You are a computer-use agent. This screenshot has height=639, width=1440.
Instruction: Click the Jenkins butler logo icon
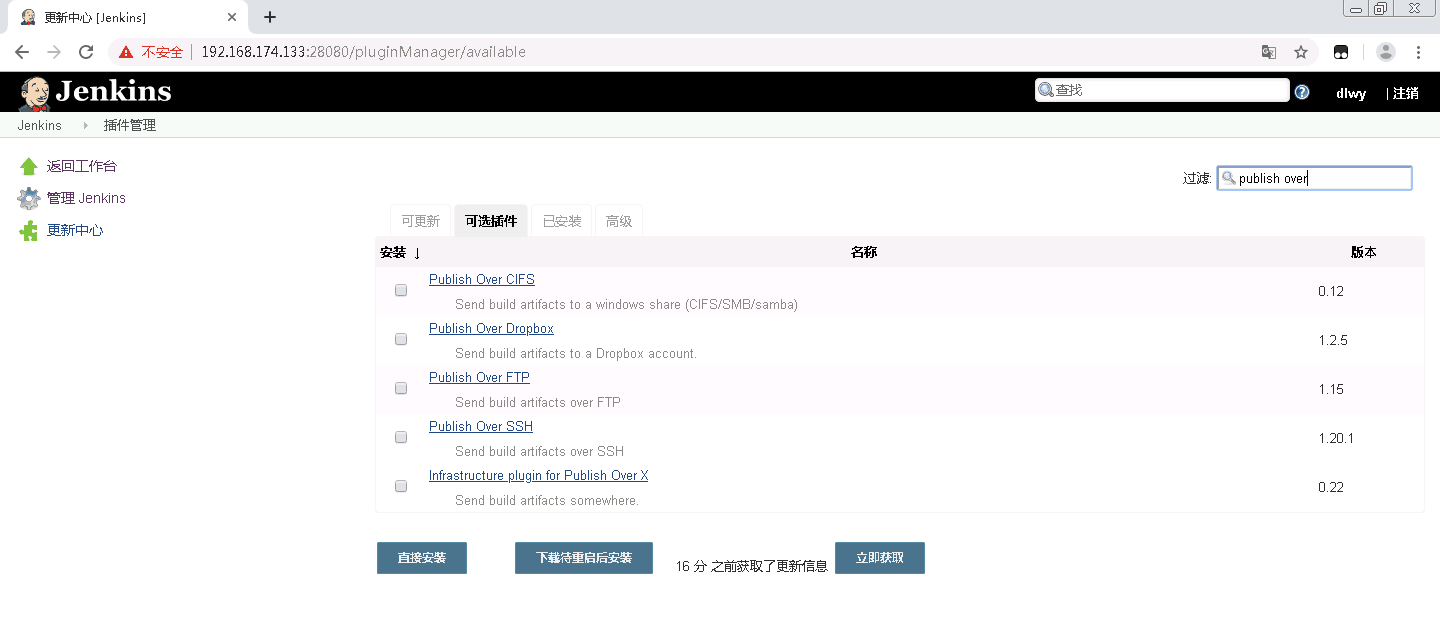coord(34,93)
